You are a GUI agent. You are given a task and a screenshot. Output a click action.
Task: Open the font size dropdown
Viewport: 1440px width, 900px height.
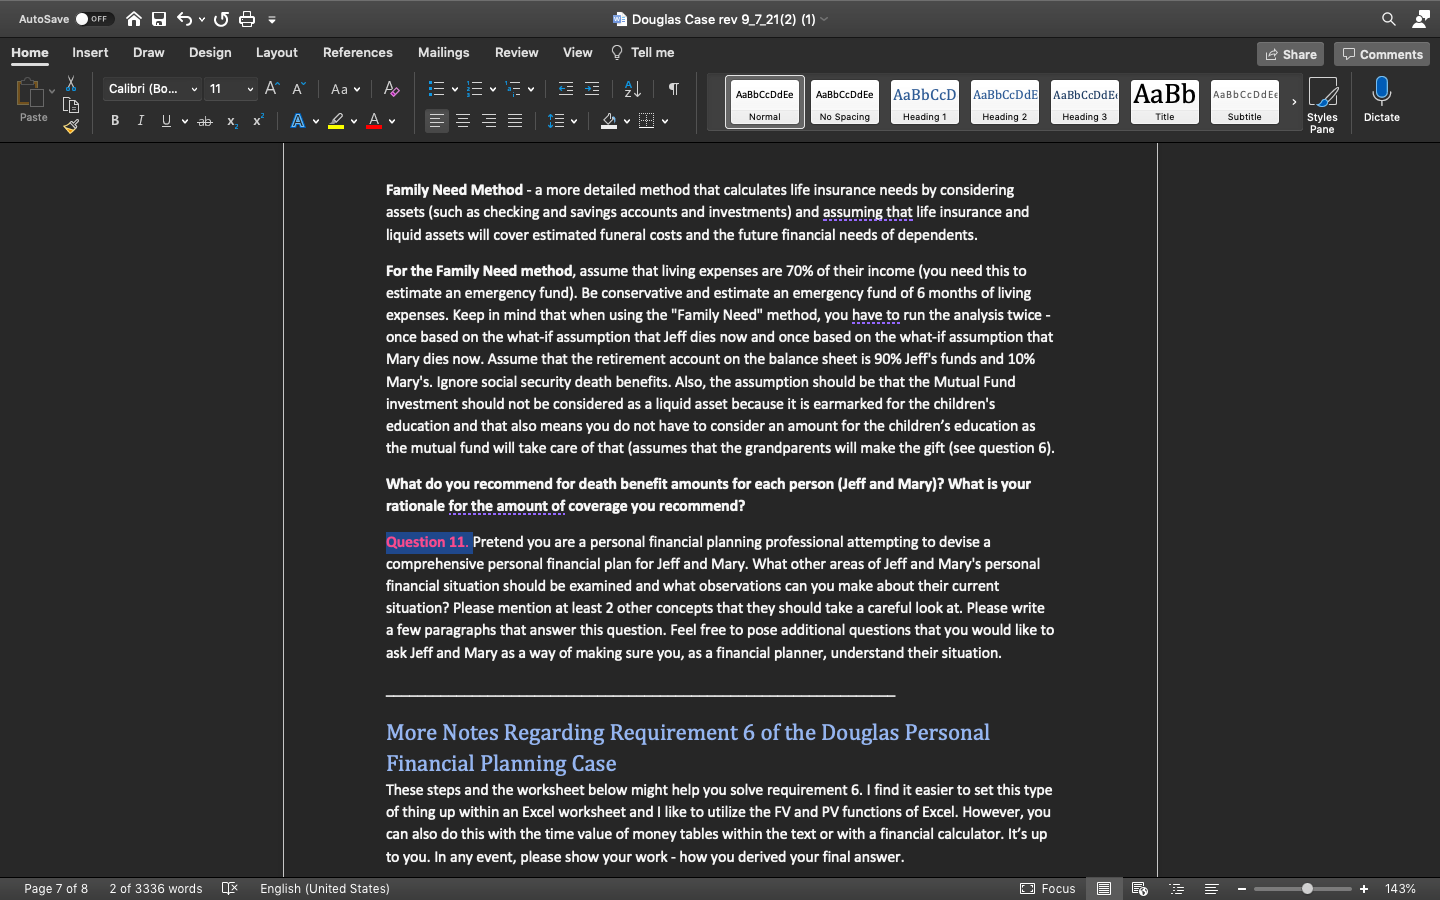[x=248, y=89]
